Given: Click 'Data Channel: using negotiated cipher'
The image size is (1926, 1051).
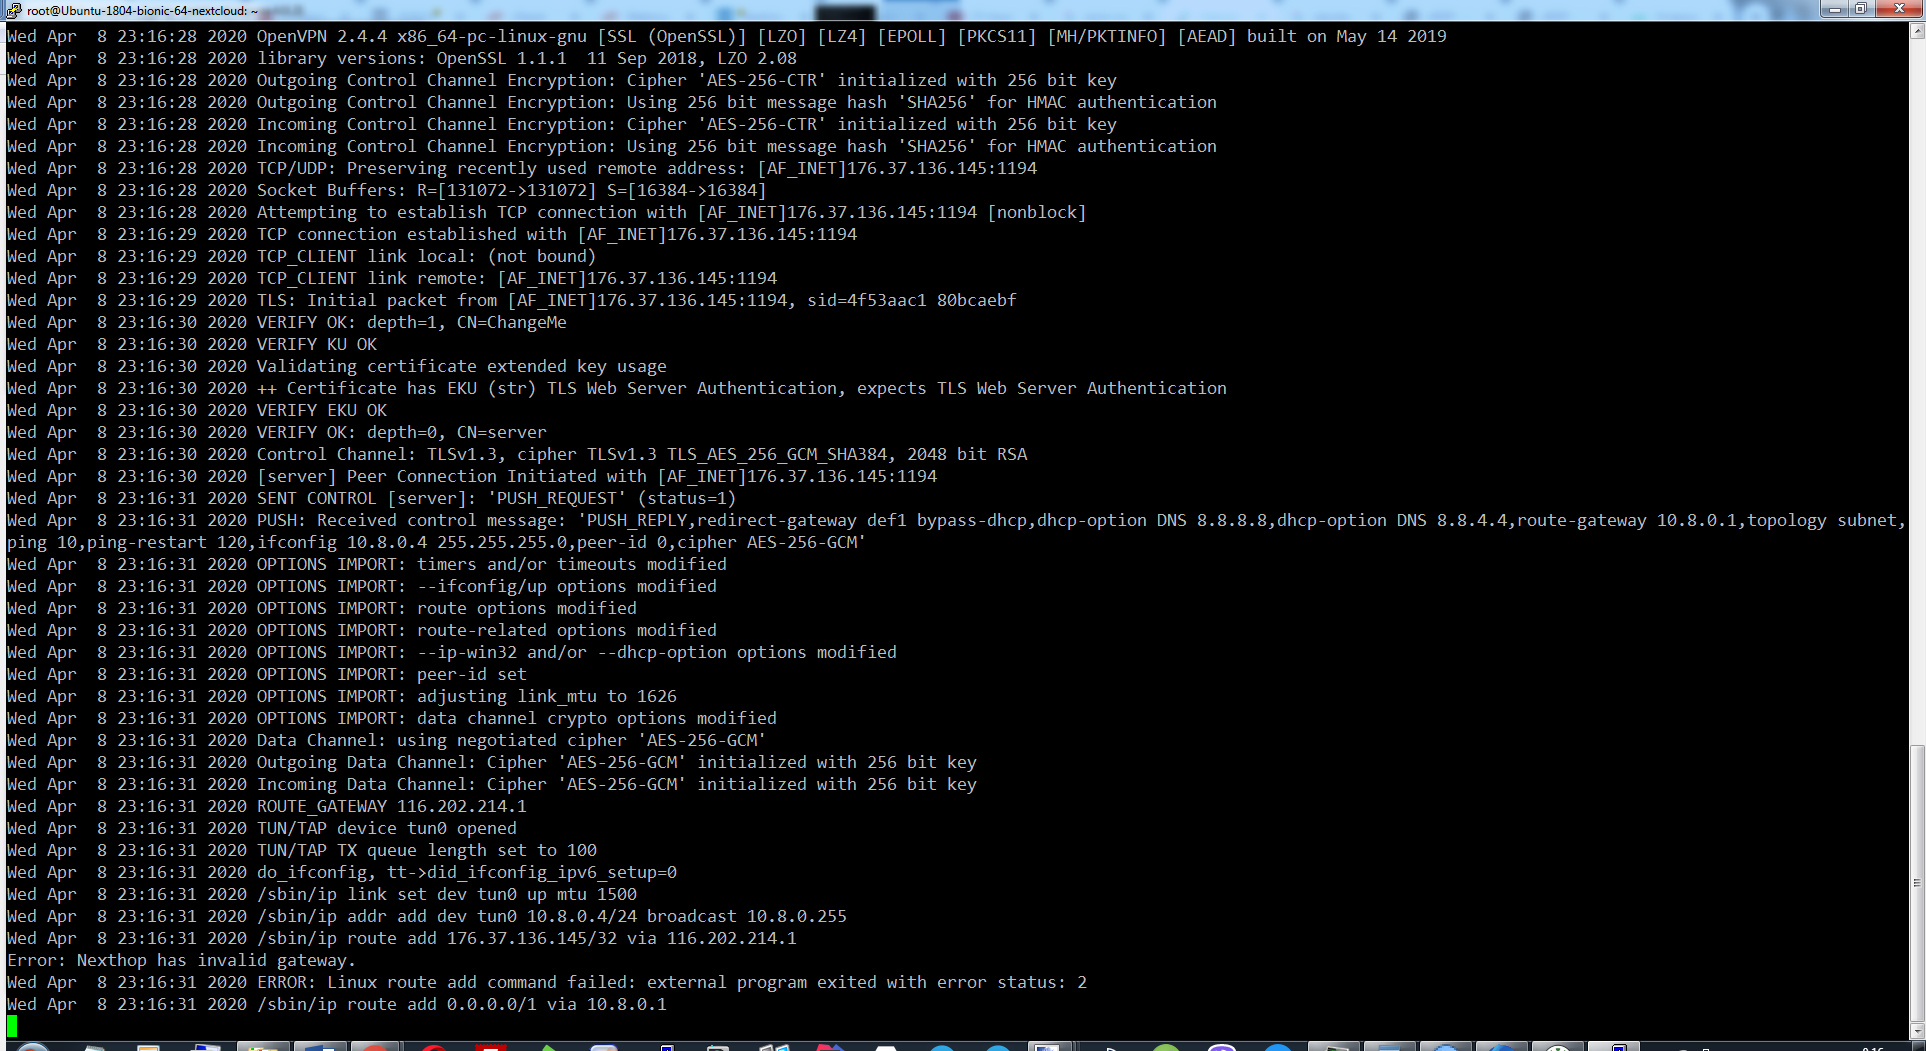Looking at the screenshot, I should pos(442,740).
